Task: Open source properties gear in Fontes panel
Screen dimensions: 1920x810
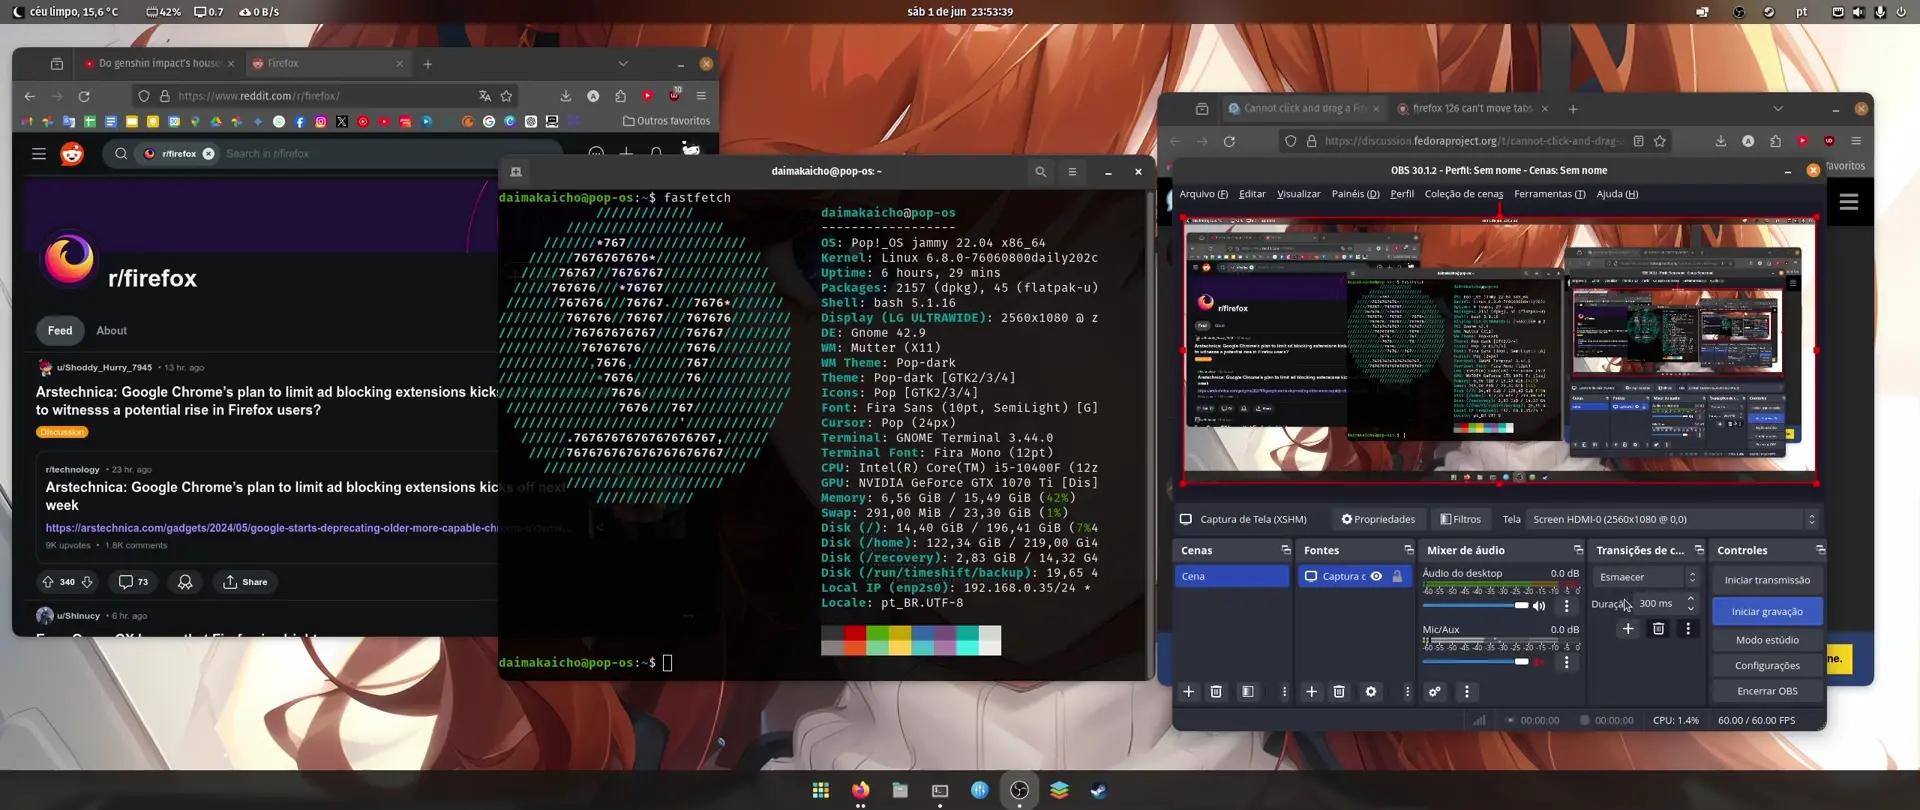Action: (x=1371, y=692)
